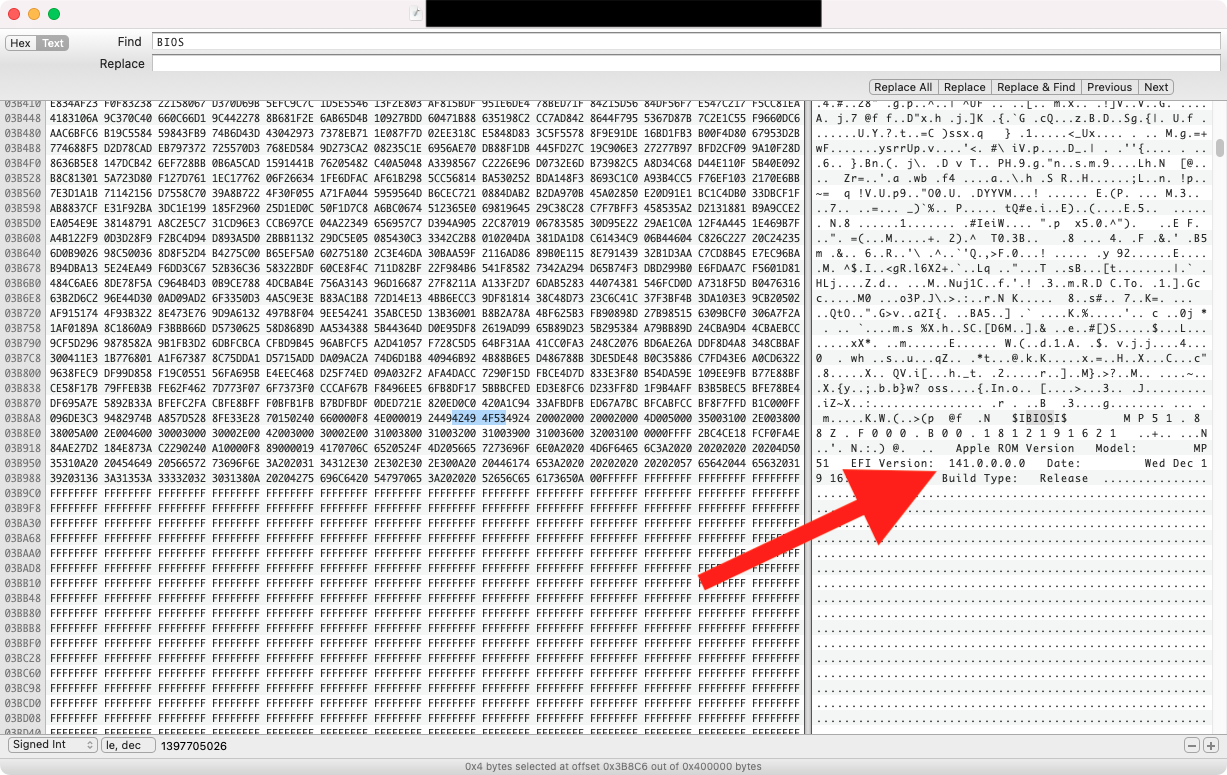Click offset label 03B8A8 in line column
Screen dimensions: 1227x775
pyautogui.click(x=21, y=418)
